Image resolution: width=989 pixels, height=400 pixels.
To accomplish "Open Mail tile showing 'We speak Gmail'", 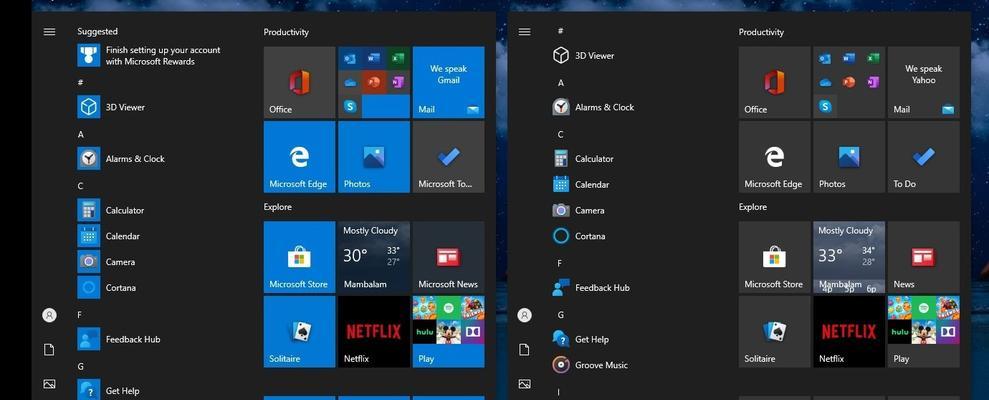I will 448,82.
